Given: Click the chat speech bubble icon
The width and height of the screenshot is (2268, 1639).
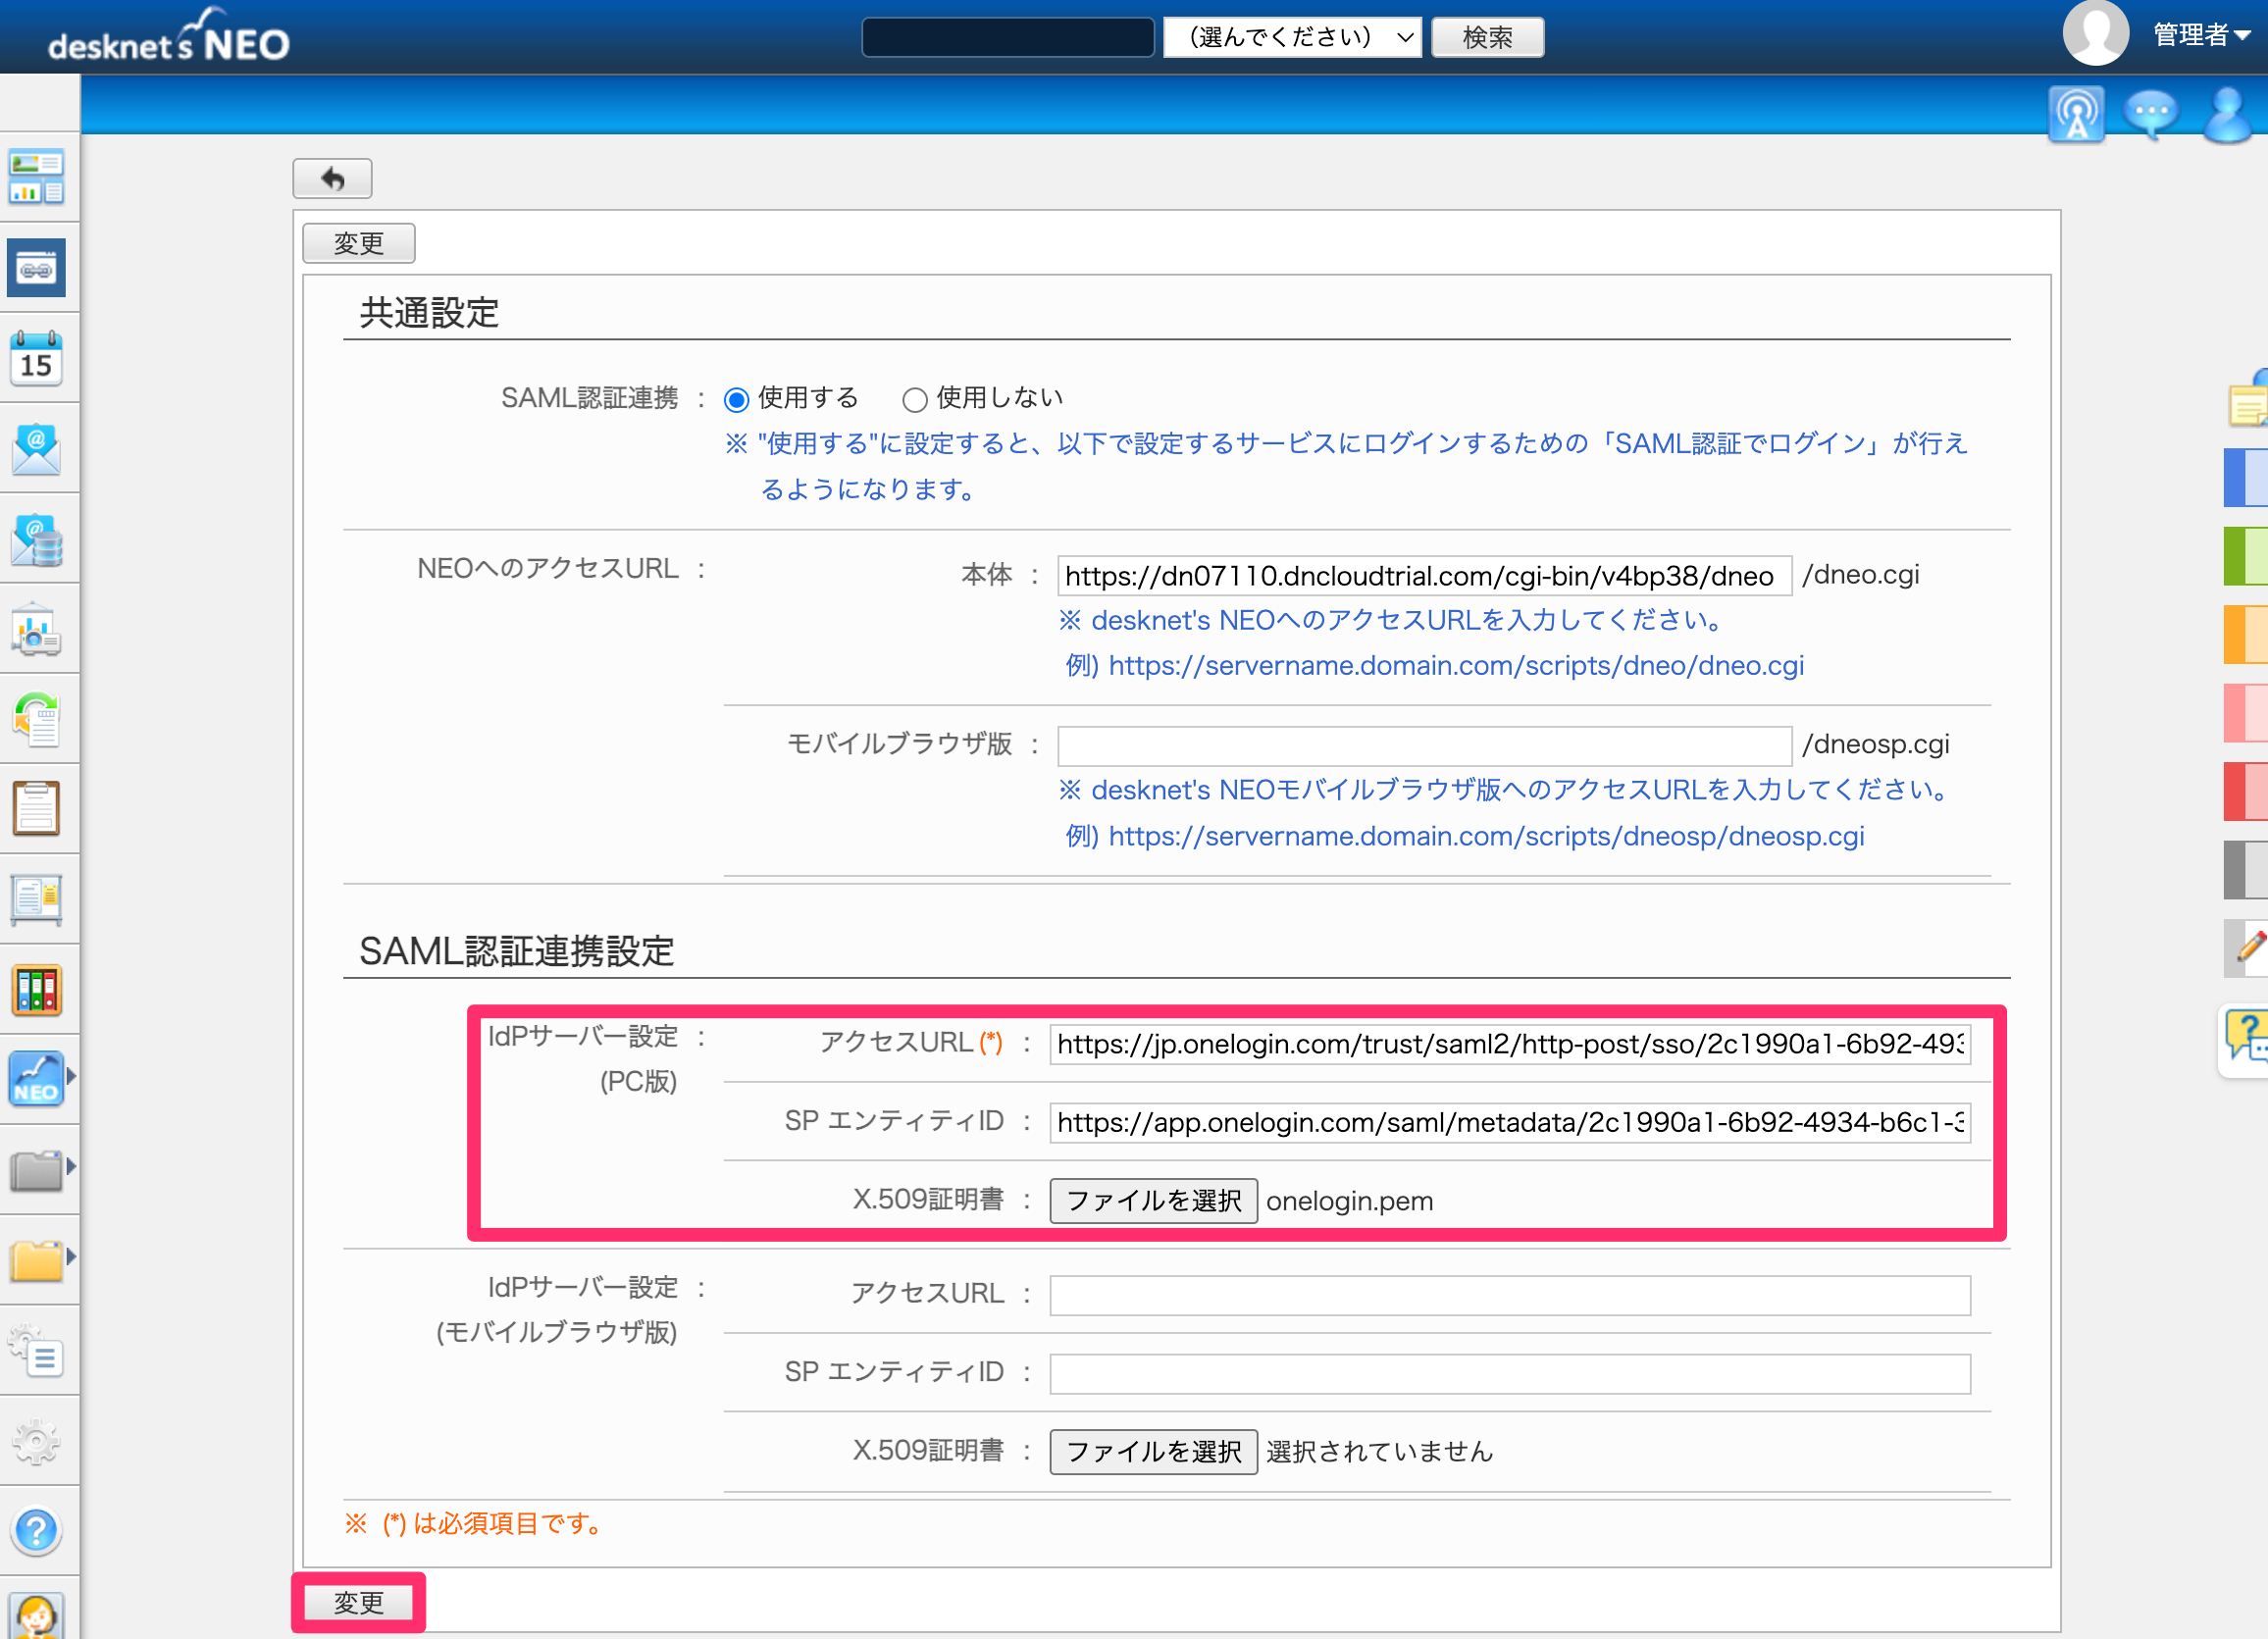Looking at the screenshot, I should coord(2151,115).
